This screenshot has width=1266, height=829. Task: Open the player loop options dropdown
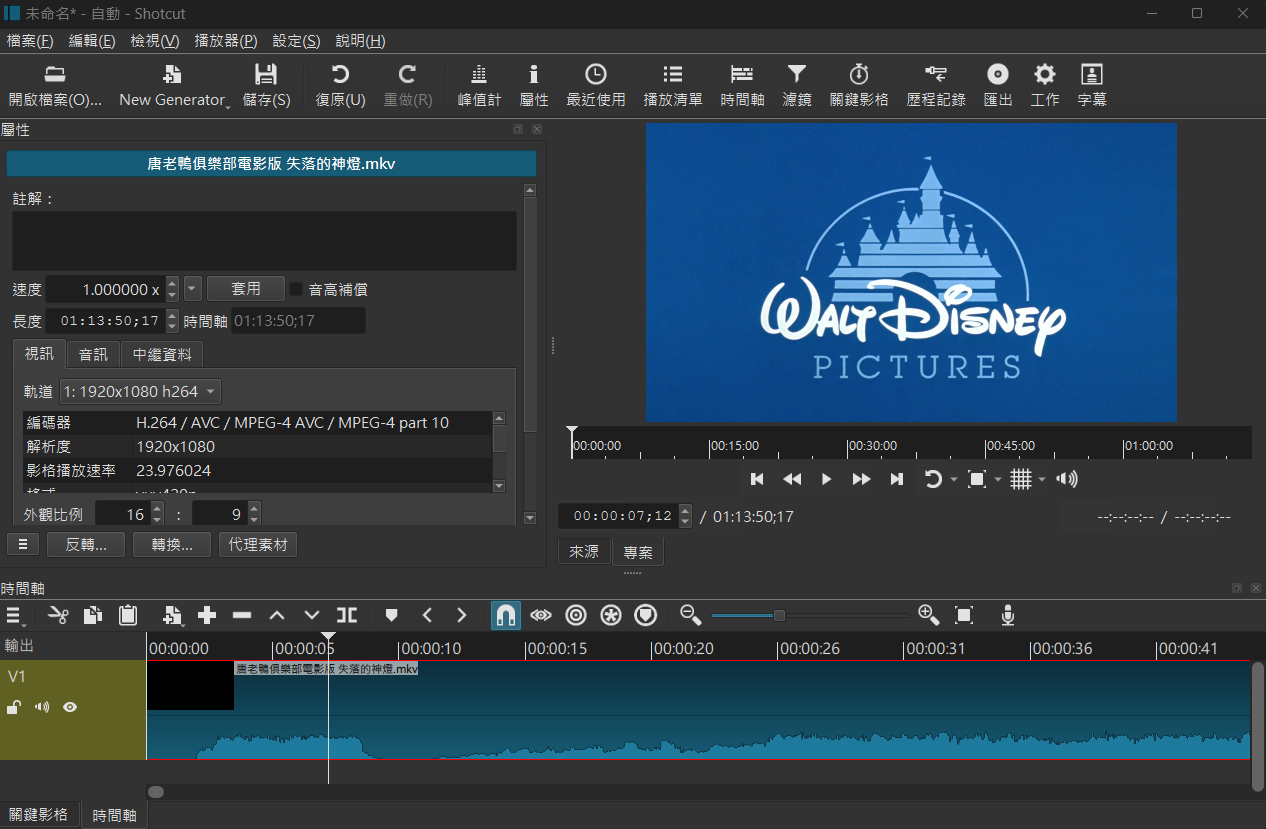point(954,480)
